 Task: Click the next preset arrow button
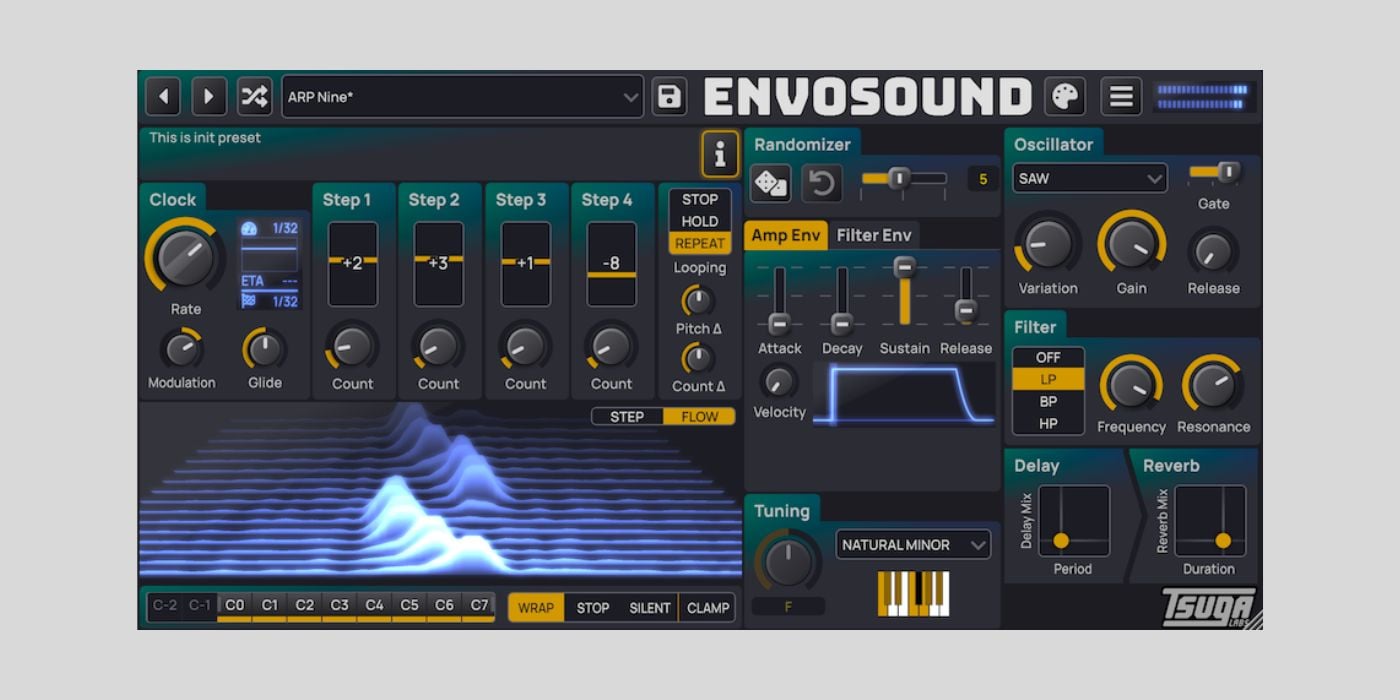(209, 97)
